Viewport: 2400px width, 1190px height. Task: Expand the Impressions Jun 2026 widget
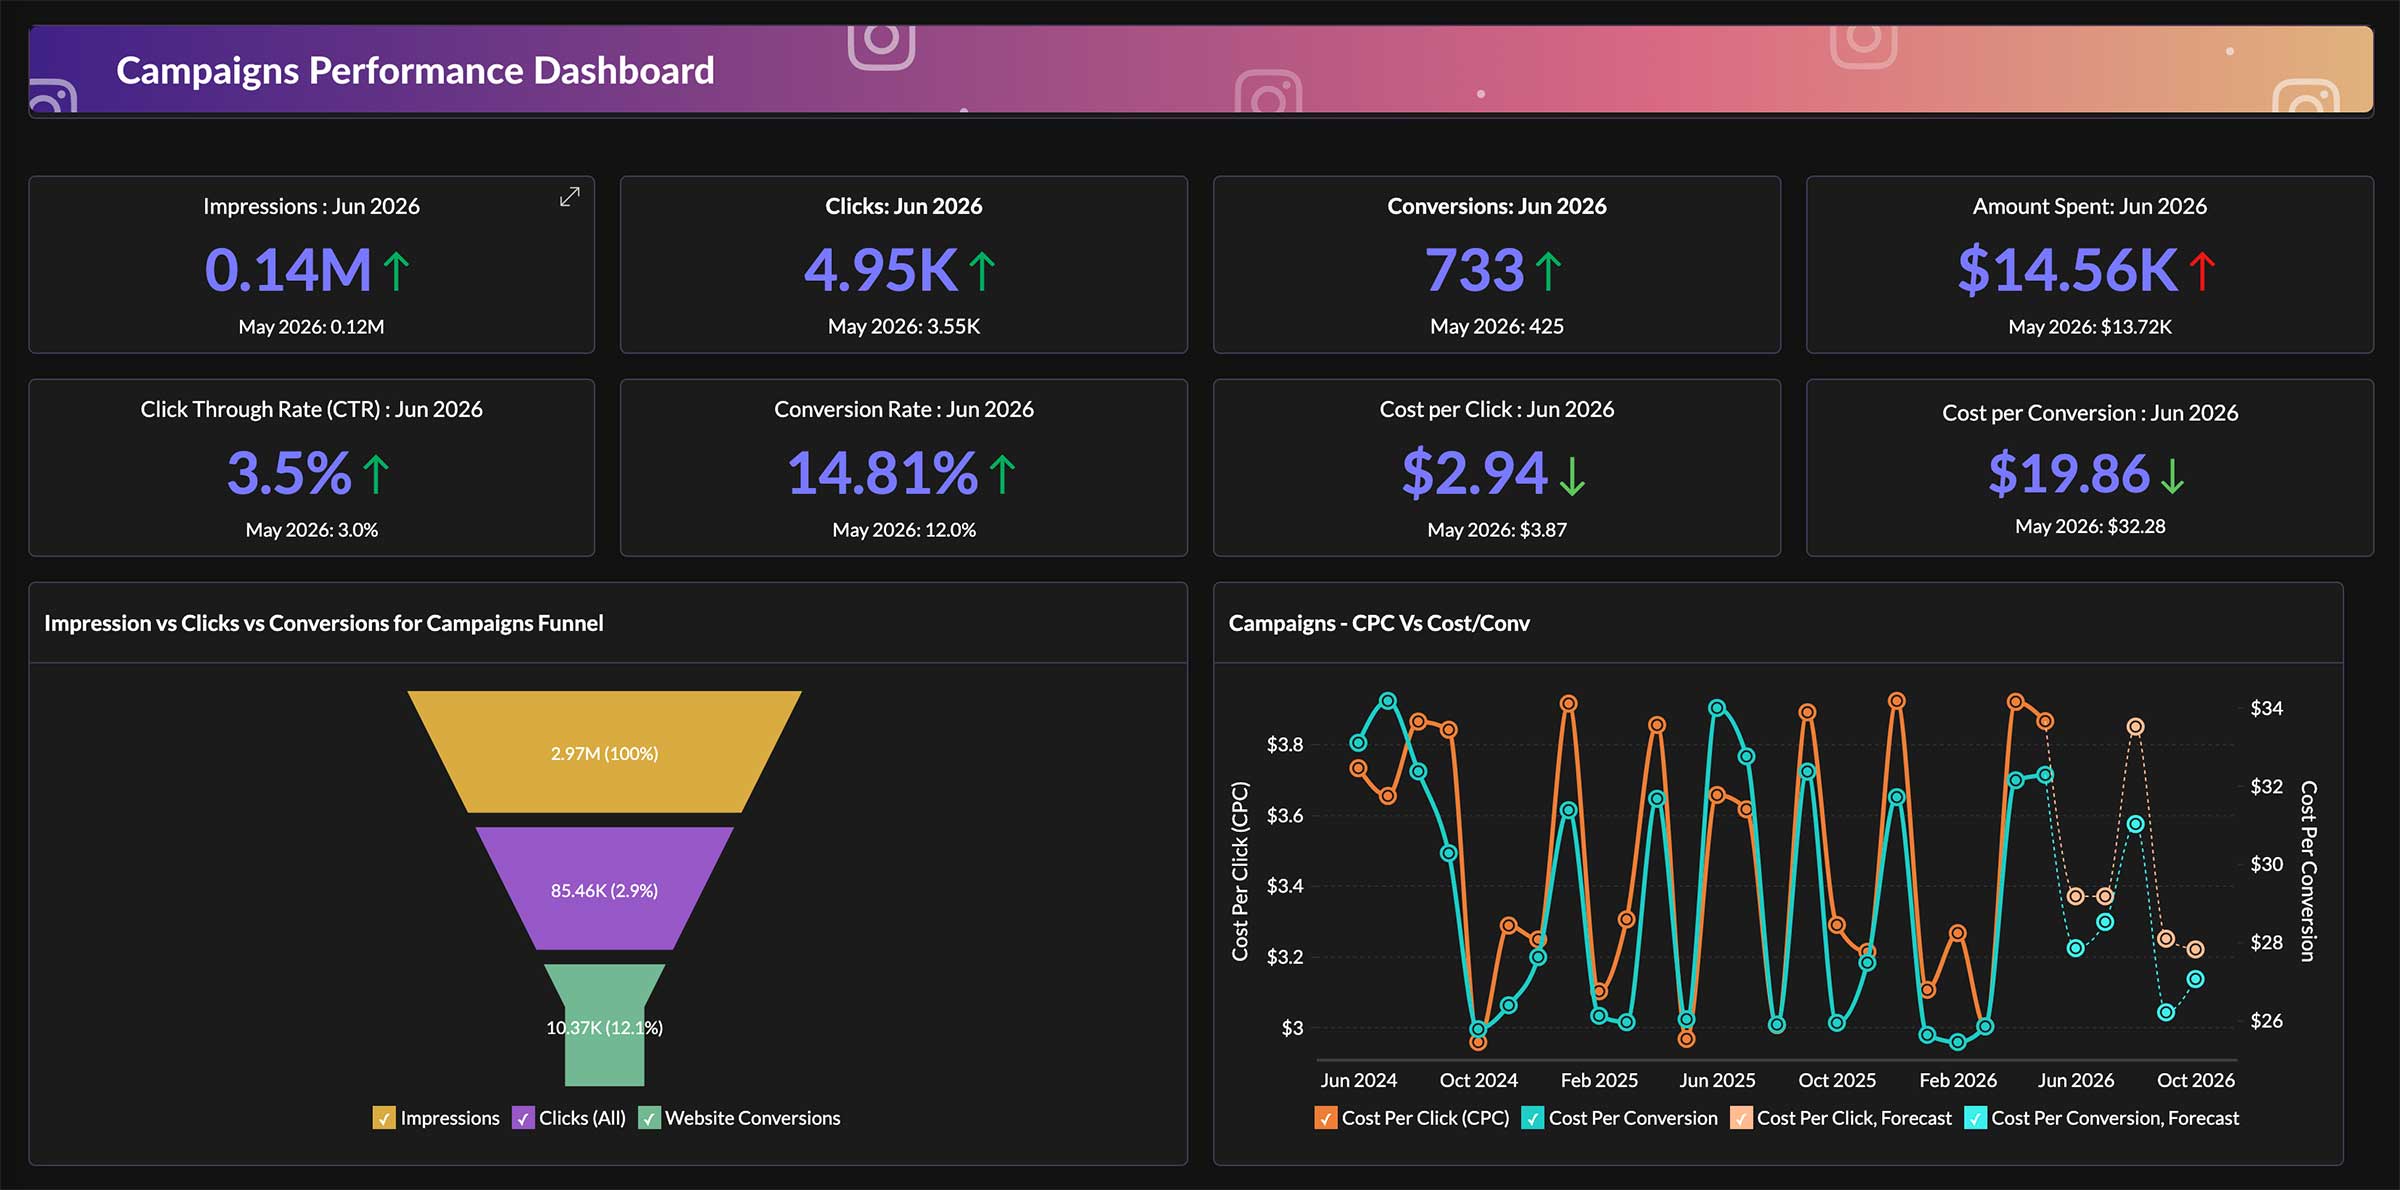(569, 197)
